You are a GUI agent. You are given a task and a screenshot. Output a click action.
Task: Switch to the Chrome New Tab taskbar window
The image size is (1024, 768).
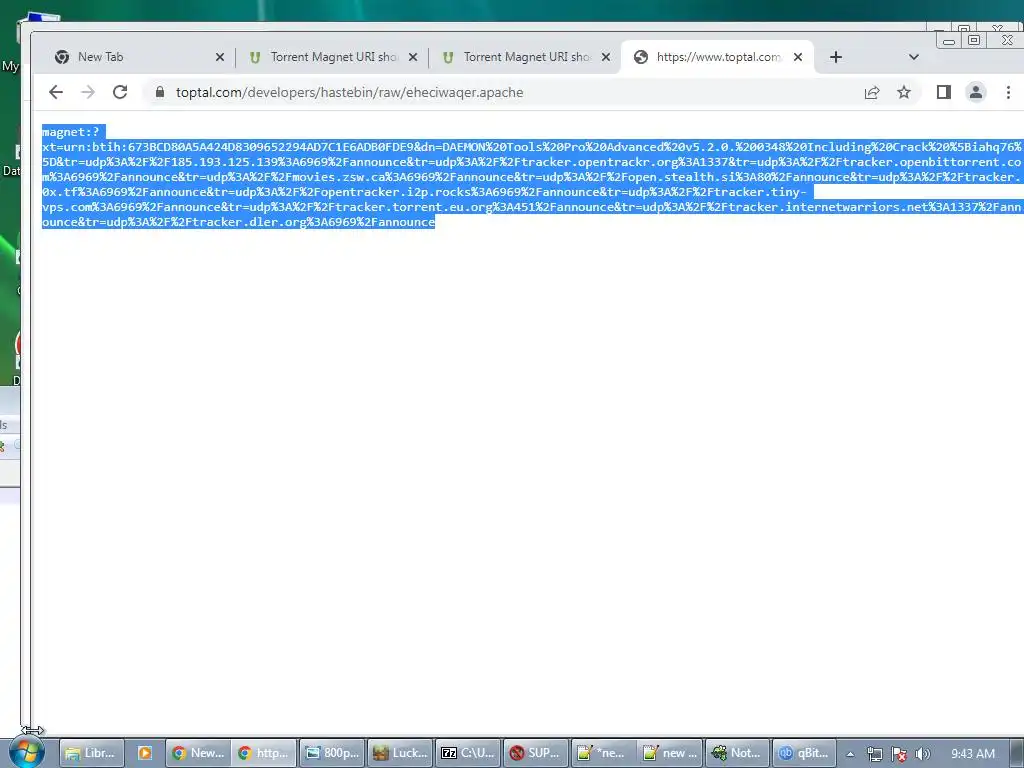199,753
